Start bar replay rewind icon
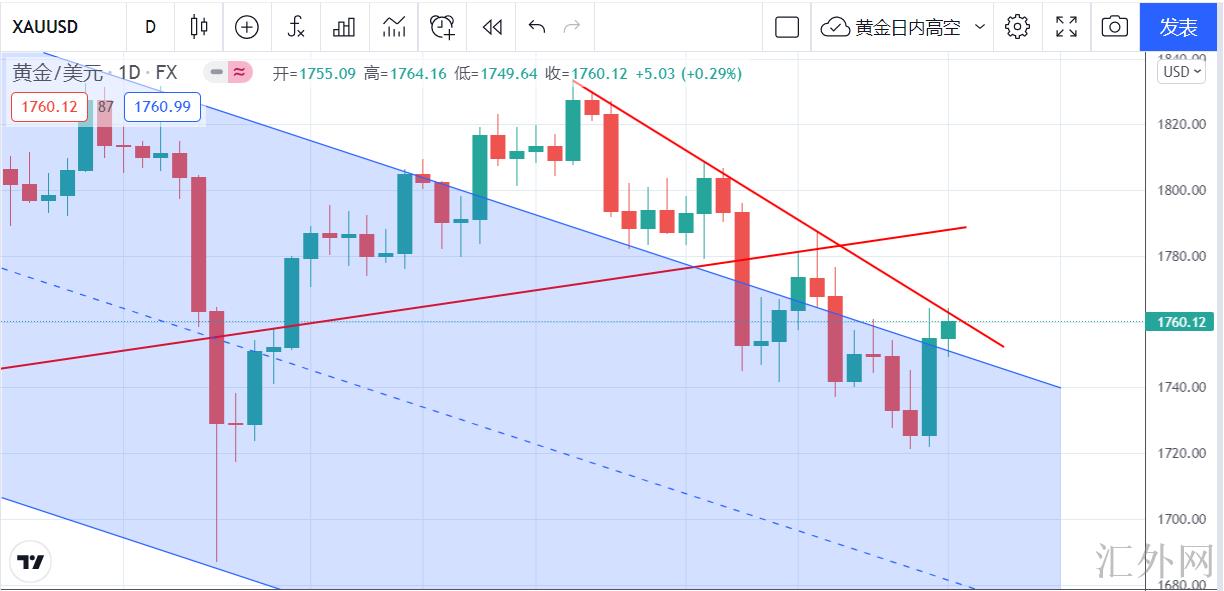The image size is (1224, 591). (x=492, y=27)
